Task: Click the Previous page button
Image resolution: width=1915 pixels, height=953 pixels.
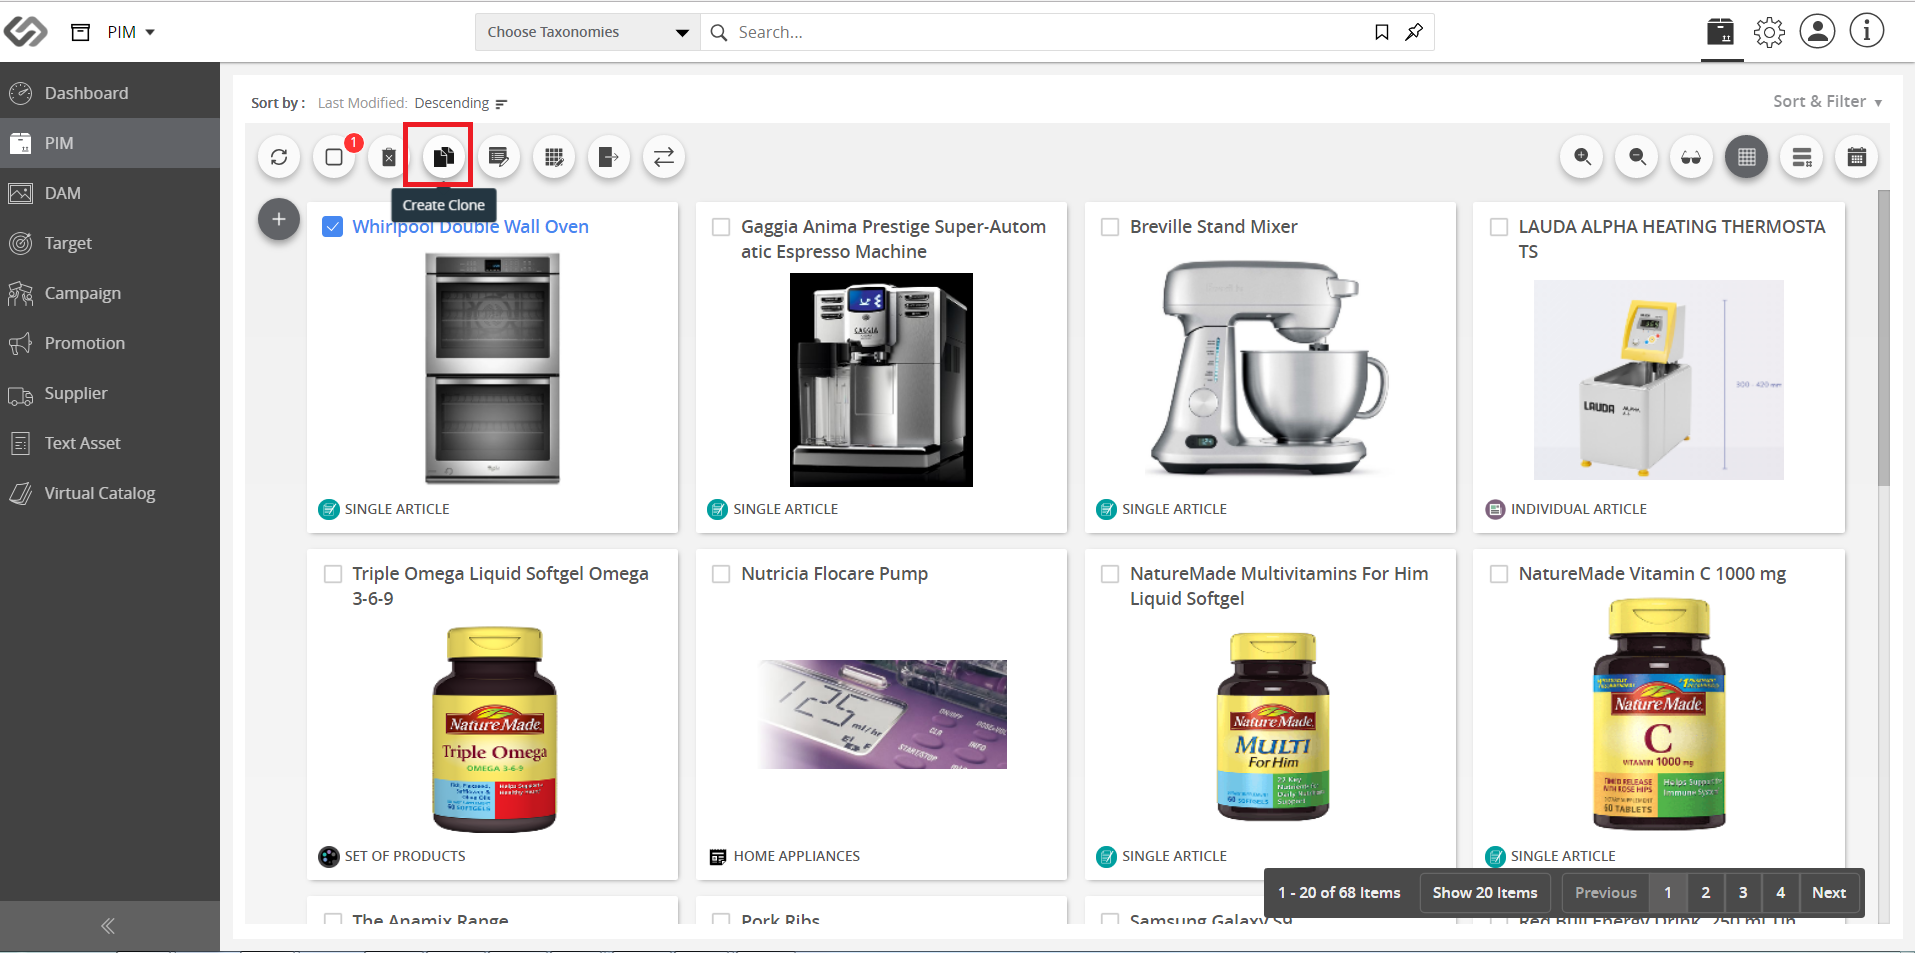Action: click(x=1606, y=892)
